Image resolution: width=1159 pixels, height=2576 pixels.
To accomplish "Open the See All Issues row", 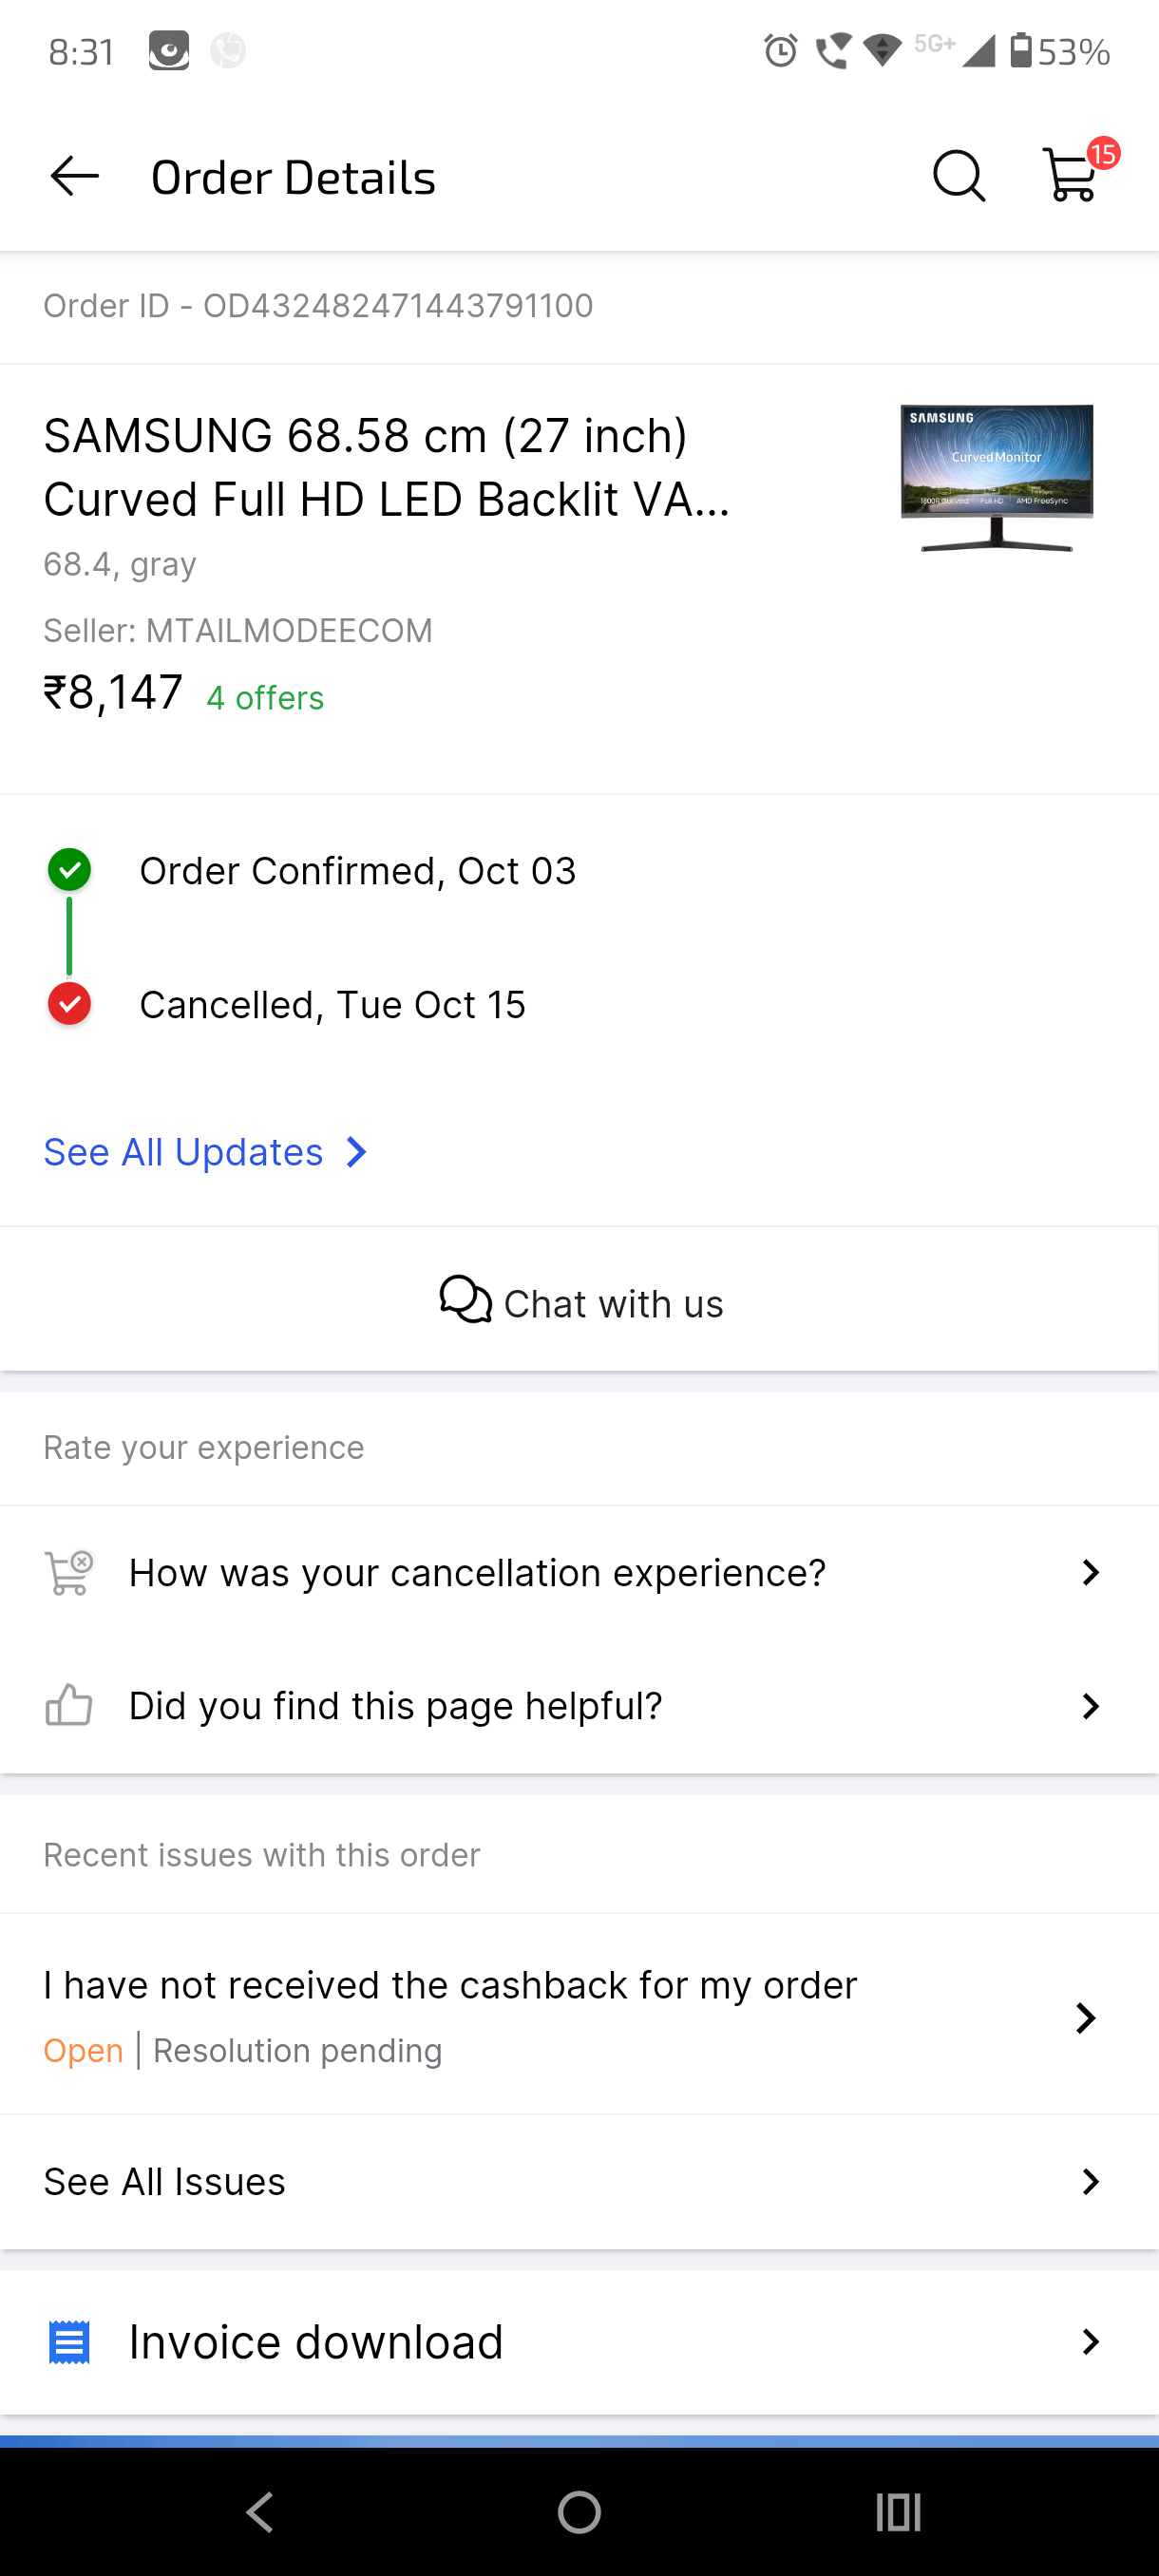I will pos(579,2181).
